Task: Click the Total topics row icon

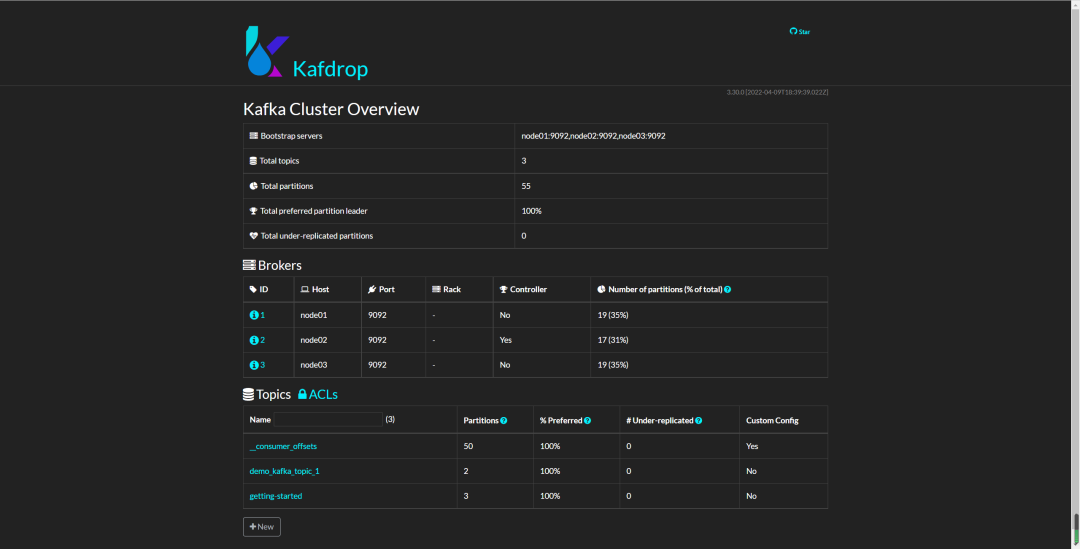Action: (253, 160)
